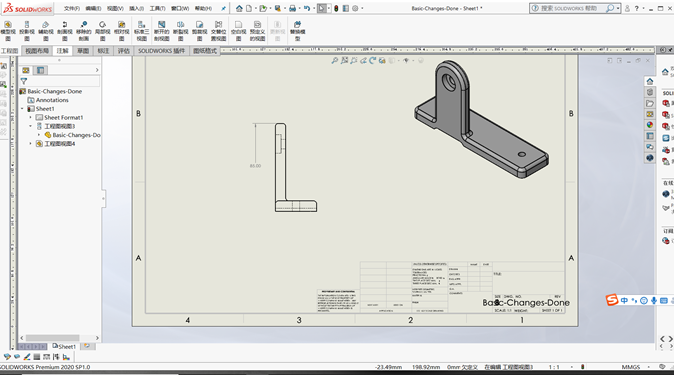Screen dimensions: 674x375
Task: Select the 标准三视图 (Standard 3 View) tool
Action: [141, 31]
